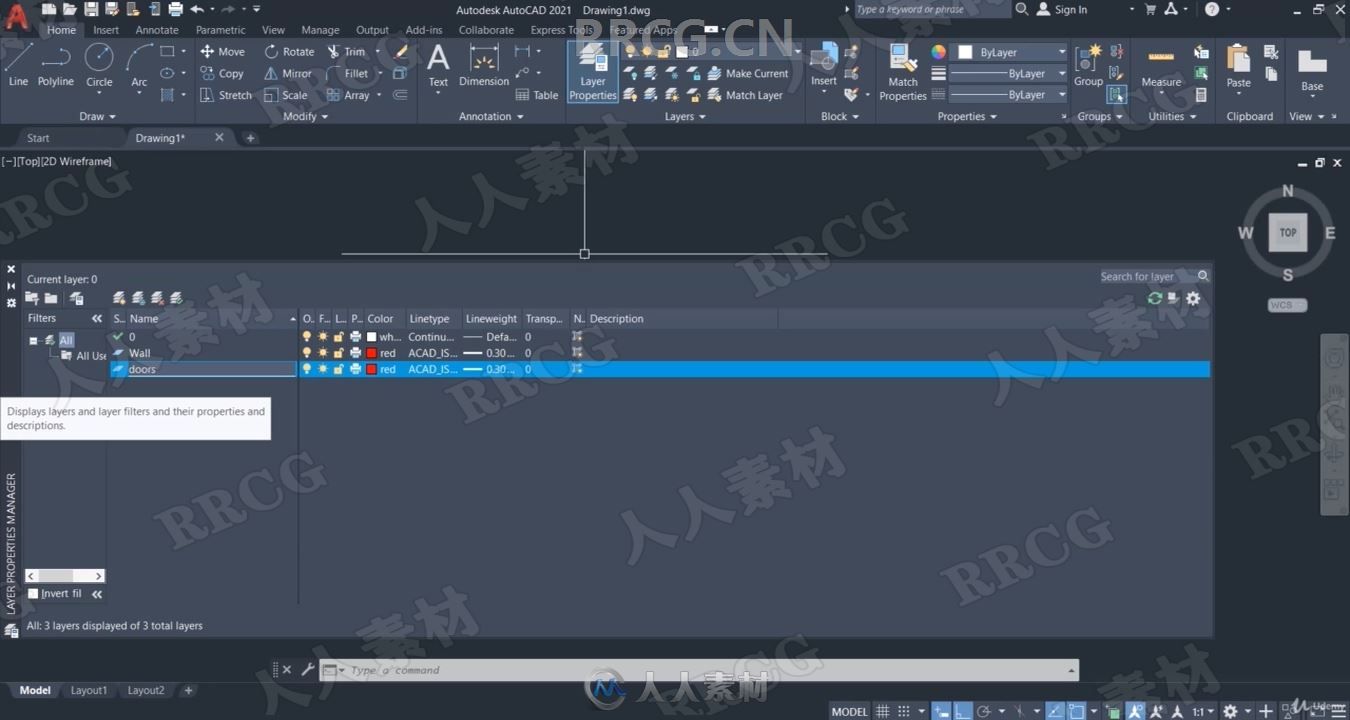Choose the Fillet tool
Image resolution: width=1350 pixels, height=720 pixels.
347,74
